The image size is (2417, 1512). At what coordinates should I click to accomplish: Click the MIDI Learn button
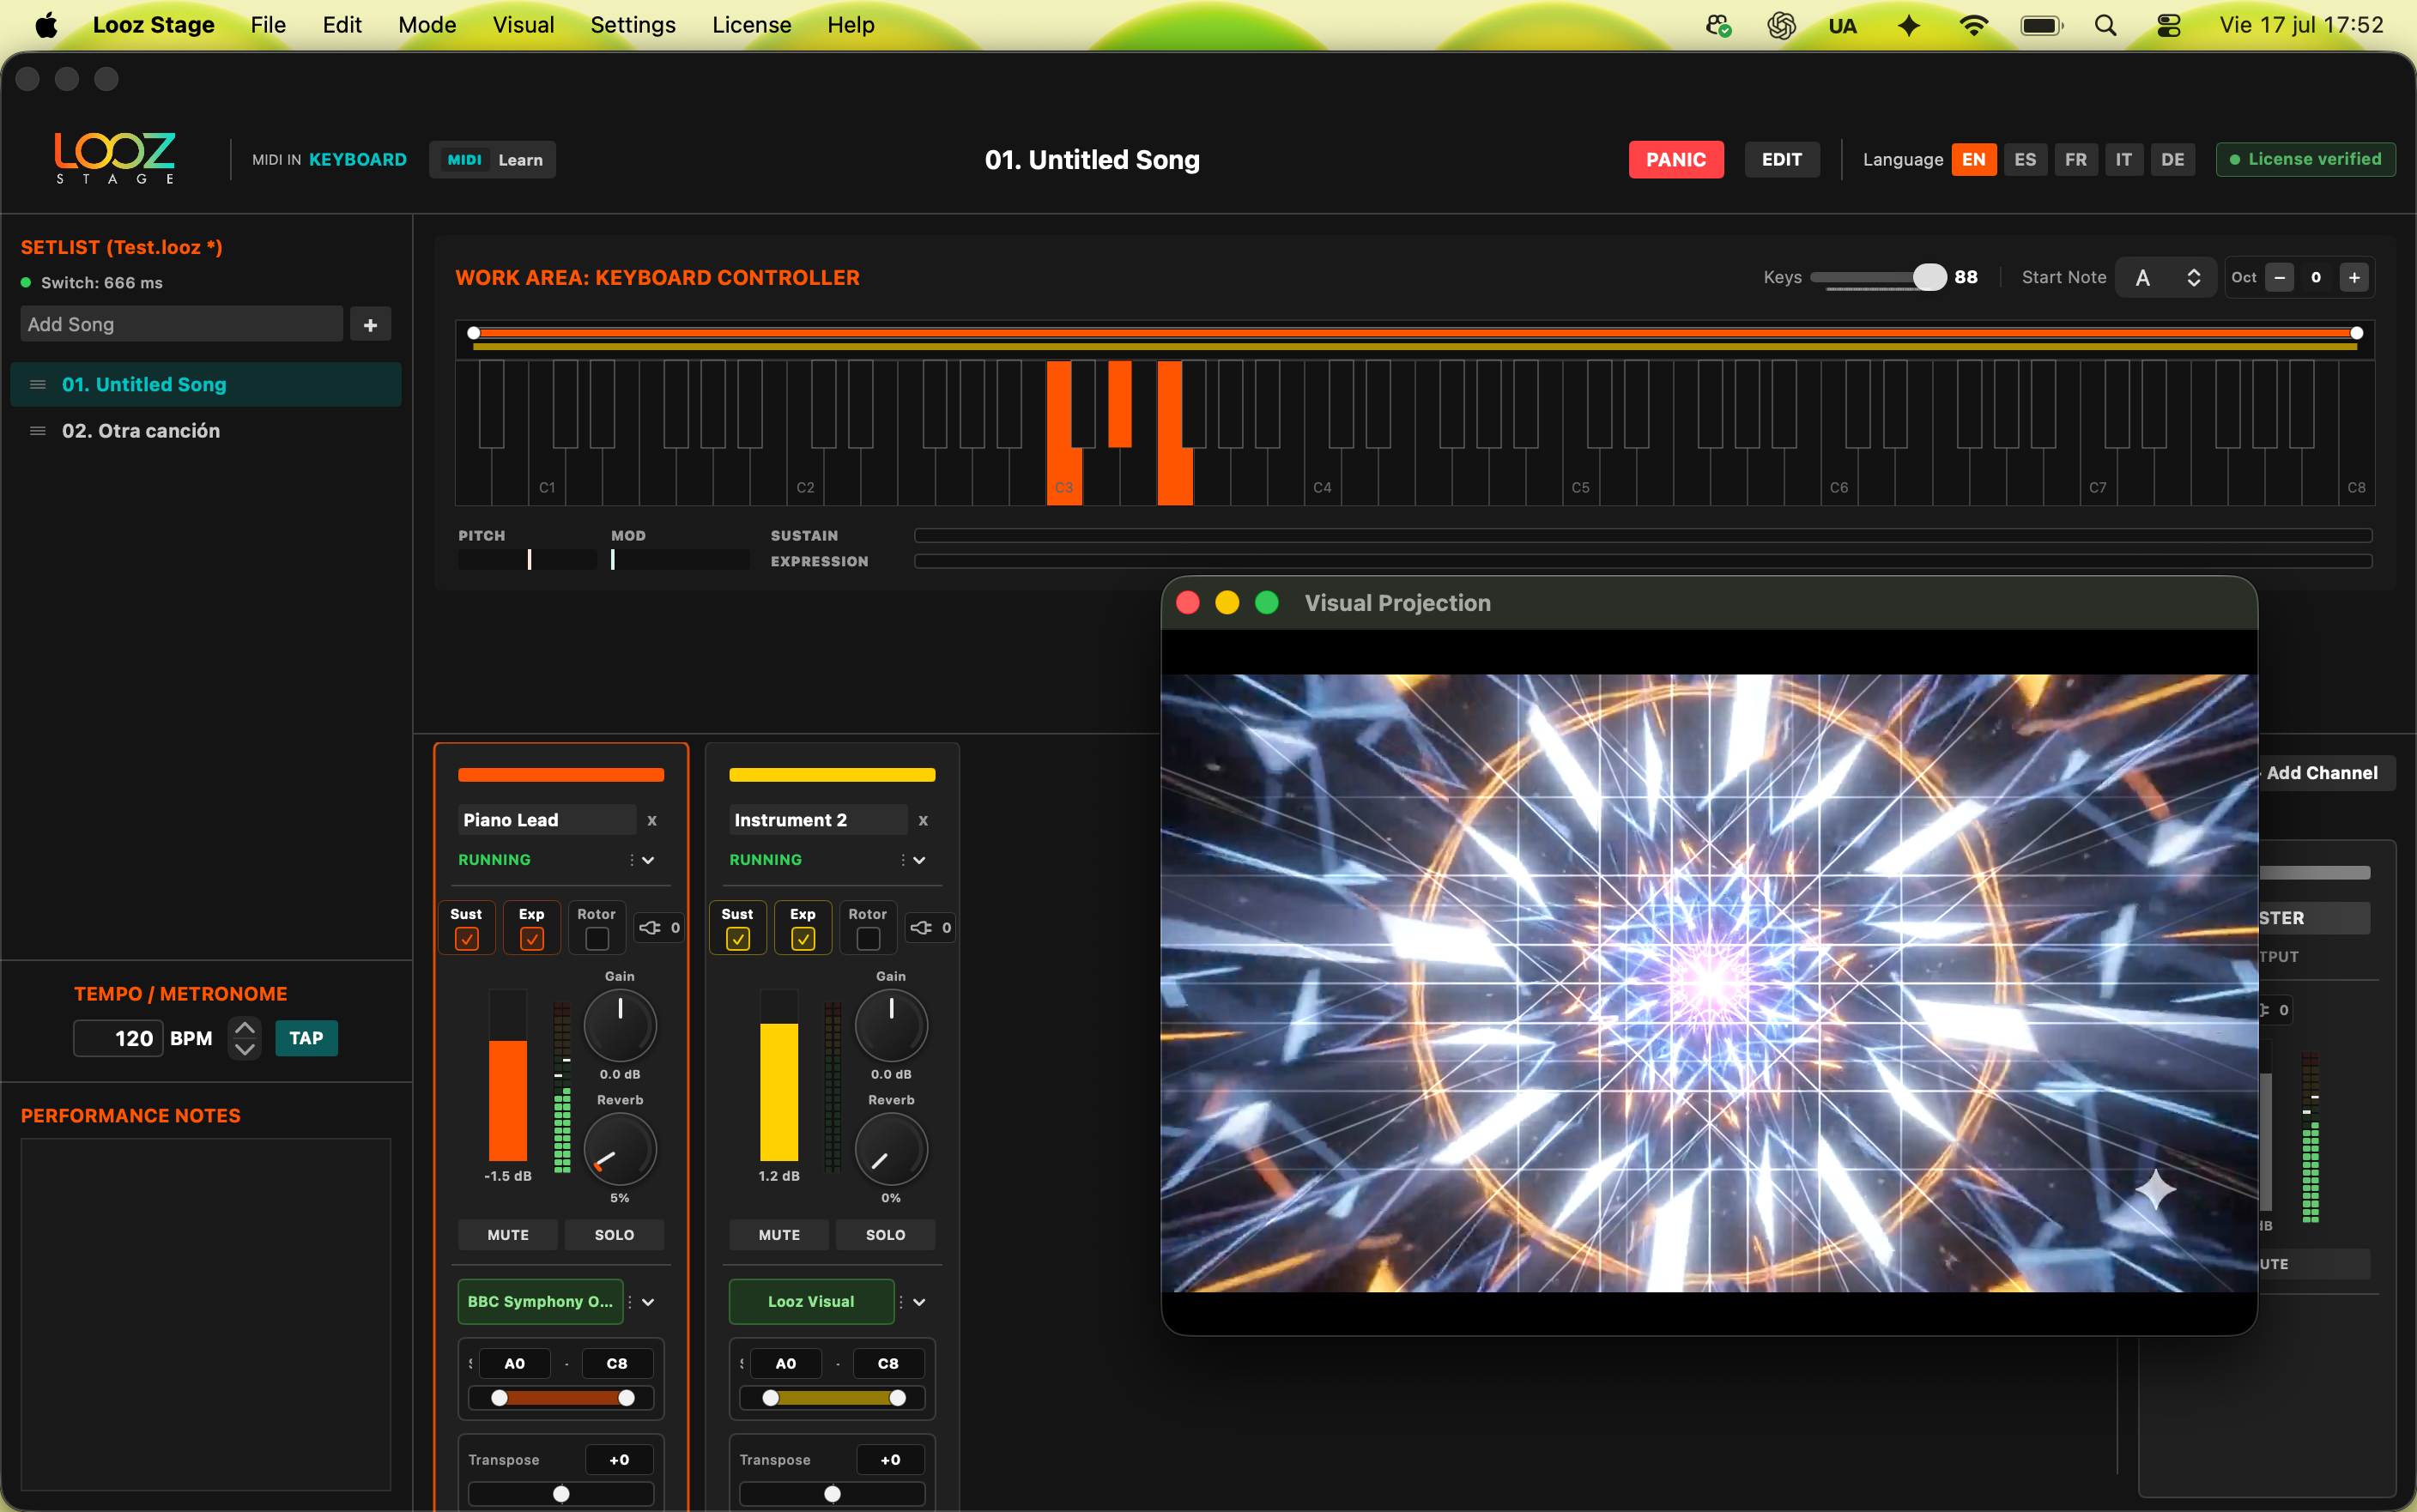tap(492, 160)
